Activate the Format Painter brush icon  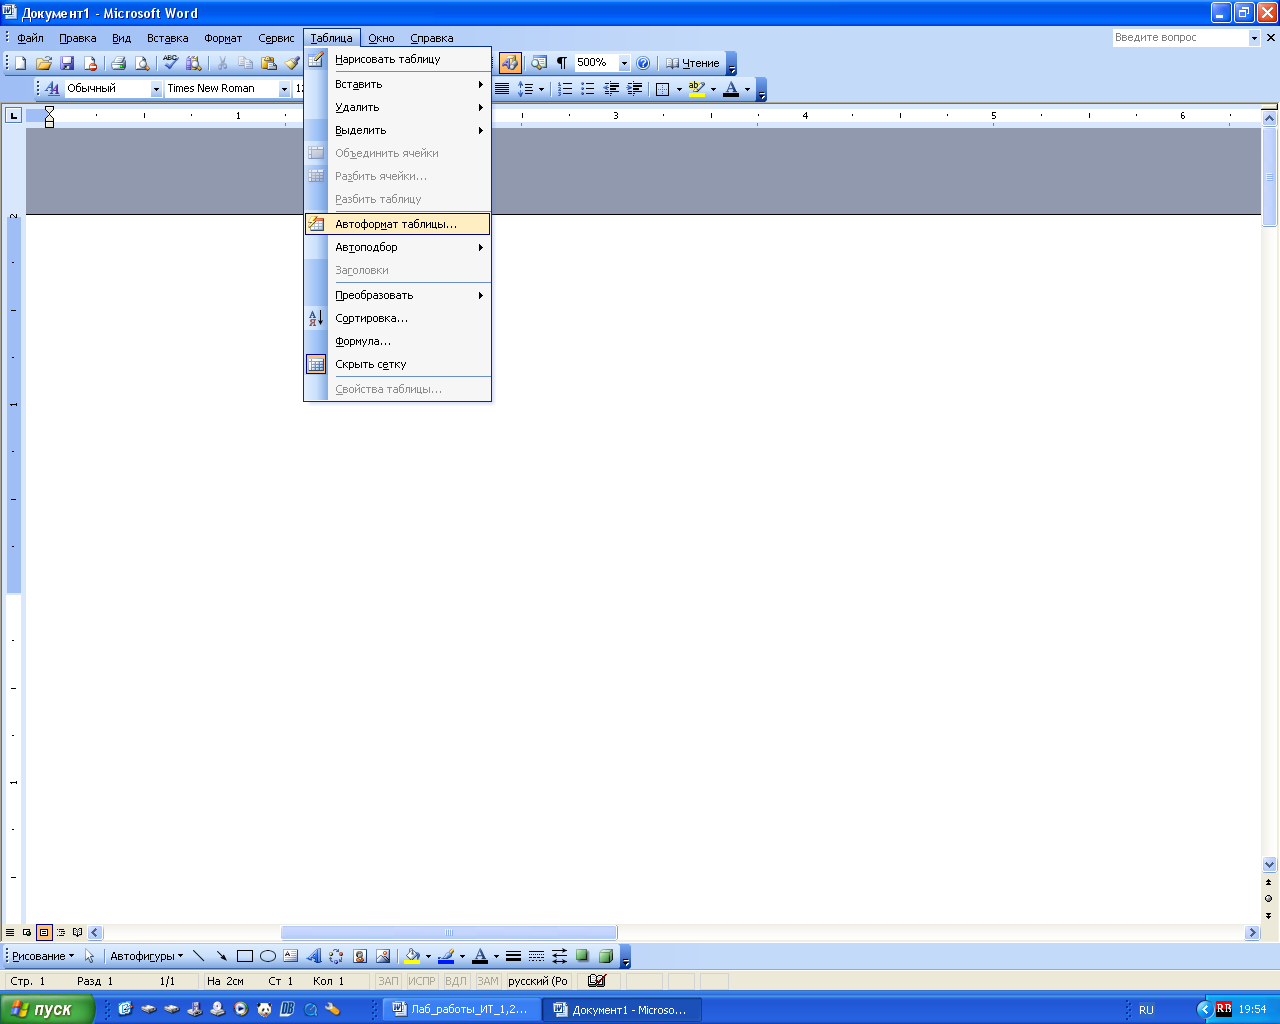(292, 63)
